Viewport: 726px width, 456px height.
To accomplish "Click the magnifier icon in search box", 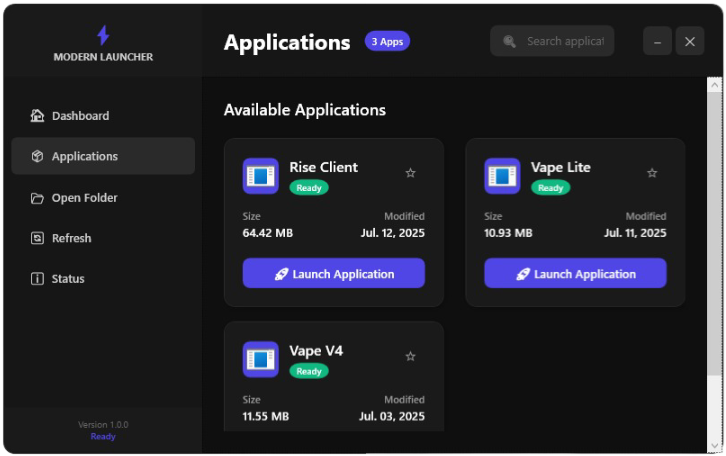I will coord(509,41).
